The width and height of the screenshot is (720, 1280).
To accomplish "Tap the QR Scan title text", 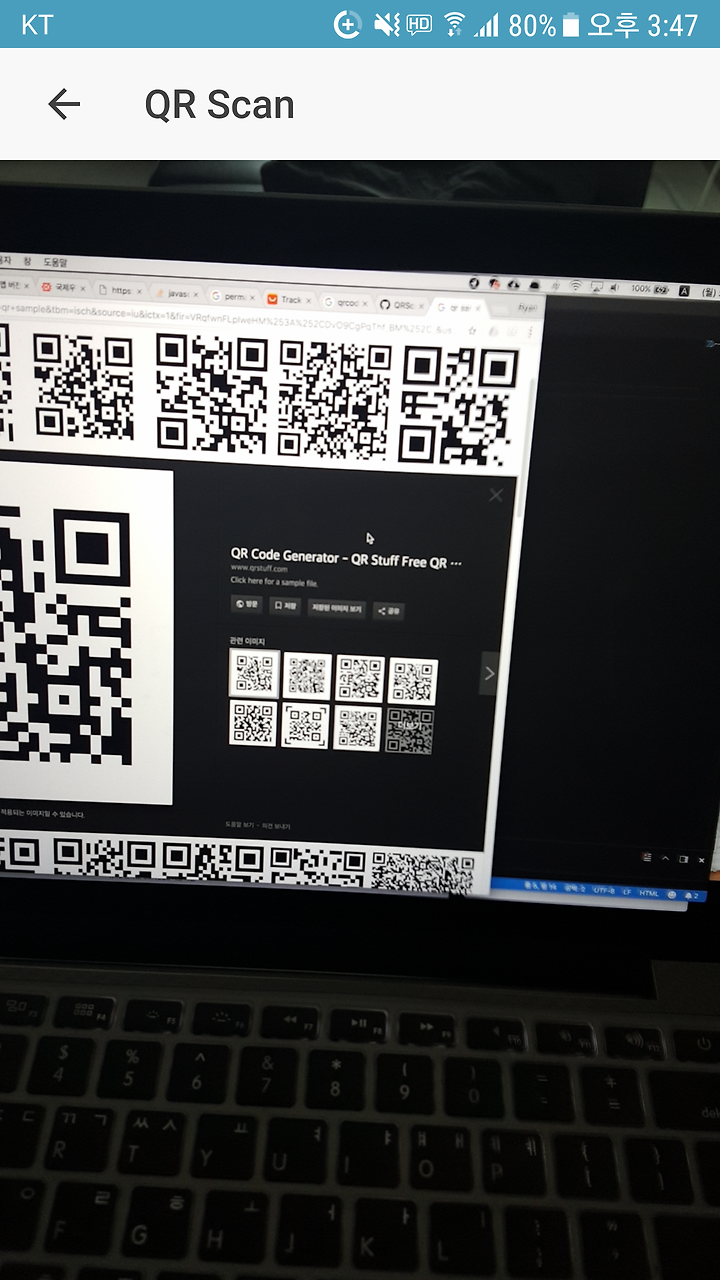I will (x=219, y=105).
